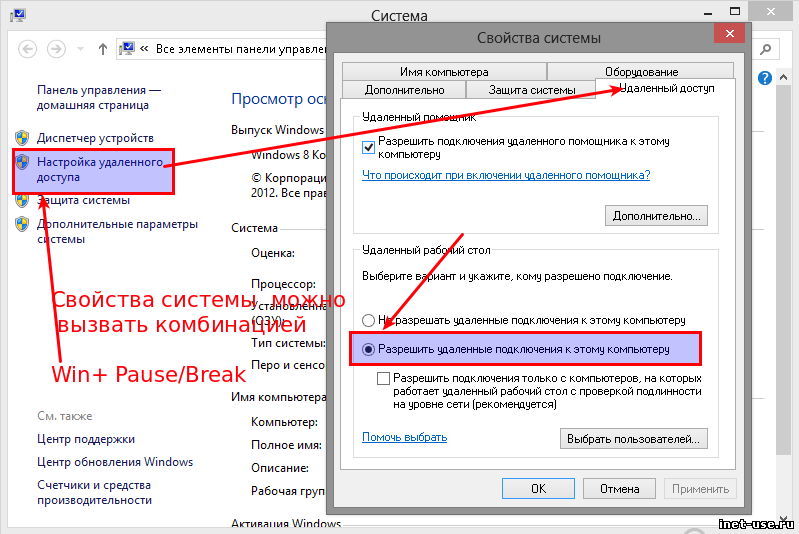Click the Дополнительно... button in remote assistance section
799x534 pixels.
pyautogui.click(x=656, y=216)
